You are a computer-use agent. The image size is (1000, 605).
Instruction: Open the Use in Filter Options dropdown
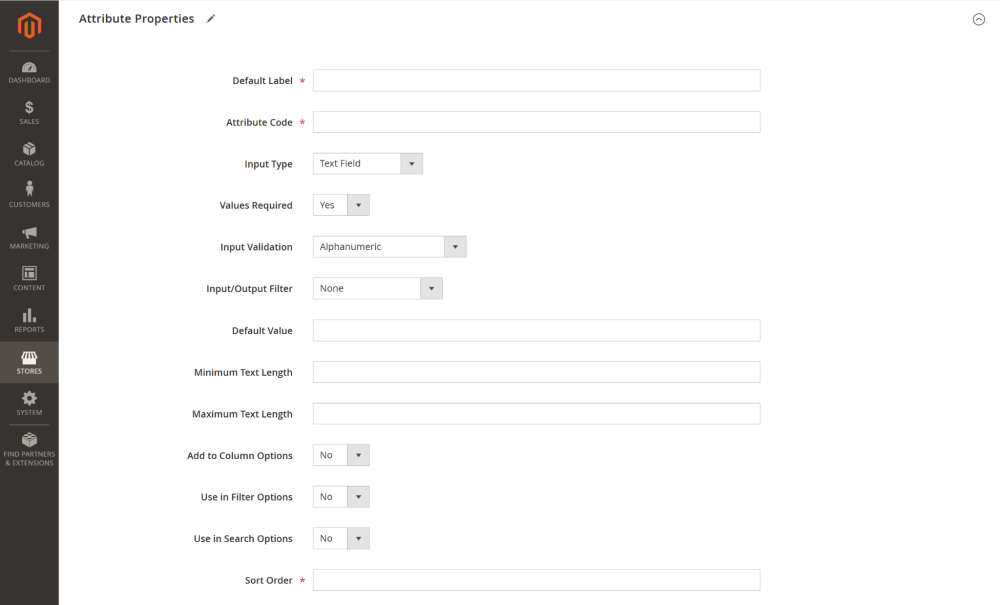click(341, 497)
